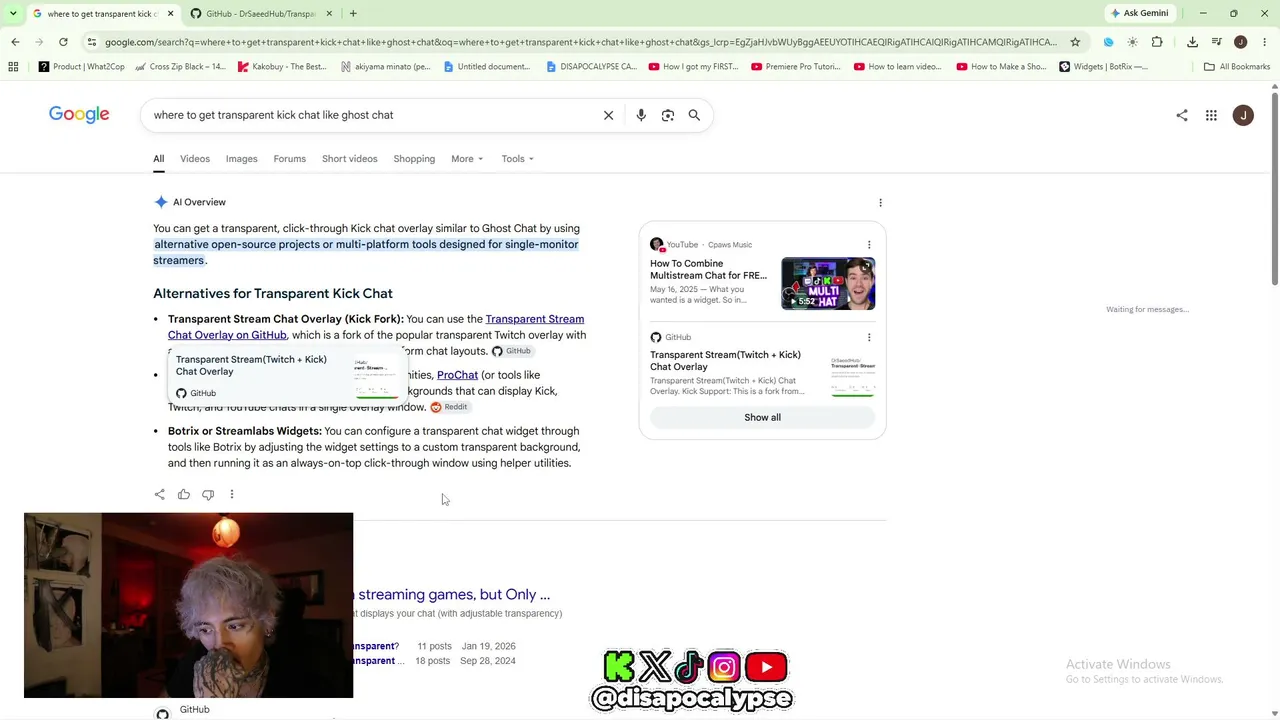
Task: Go back to the previous page
Action: pos(15,42)
